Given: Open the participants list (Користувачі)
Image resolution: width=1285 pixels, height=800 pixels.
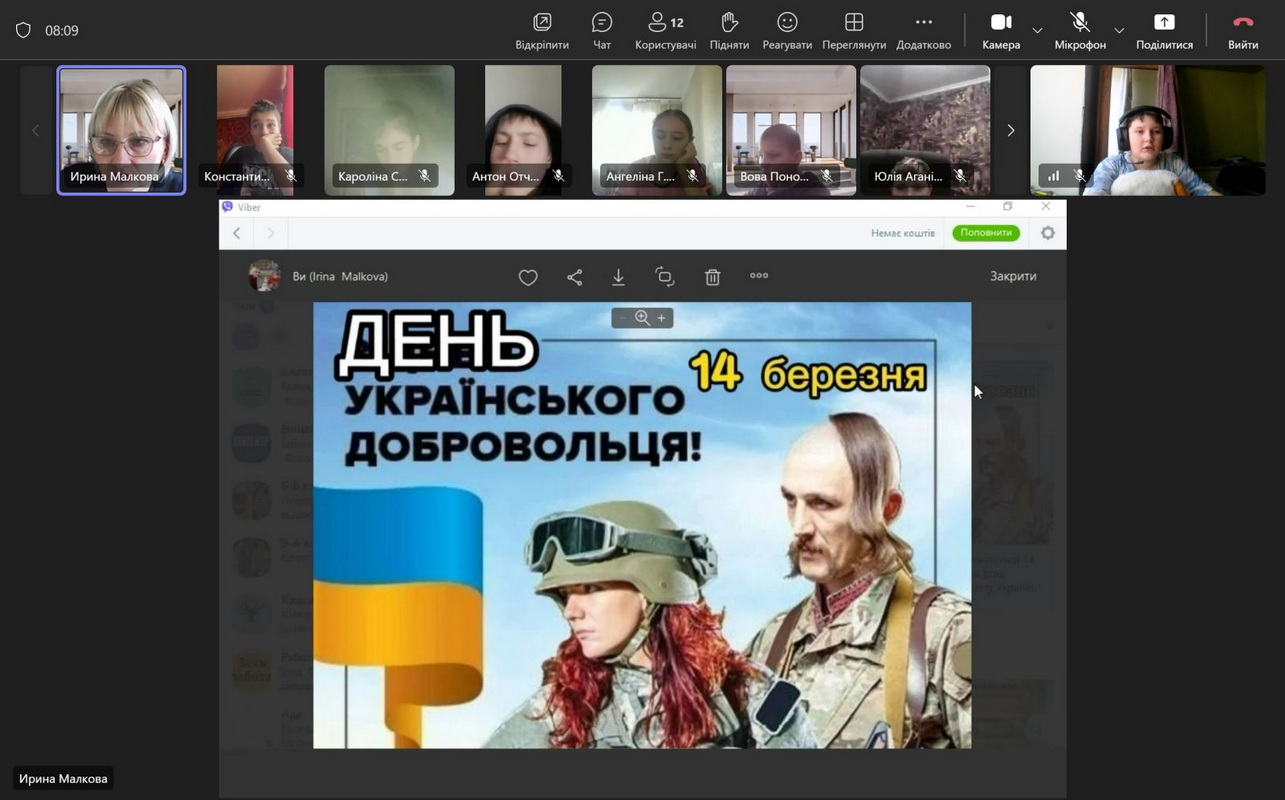Looking at the screenshot, I should pyautogui.click(x=665, y=30).
